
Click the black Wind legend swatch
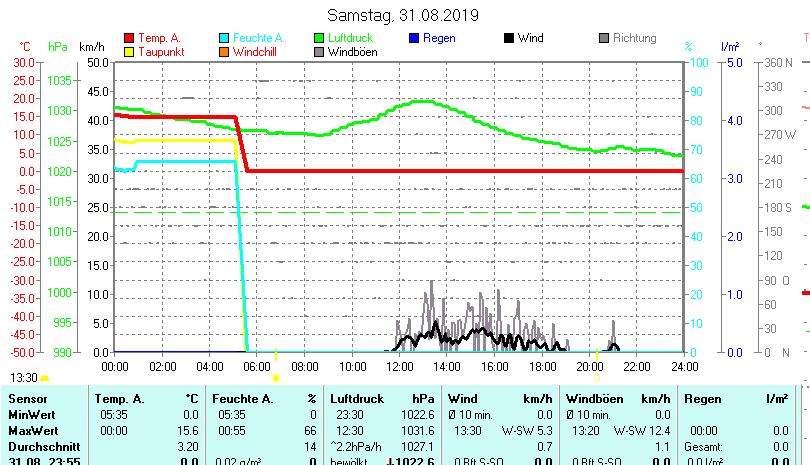pos(508,38)
